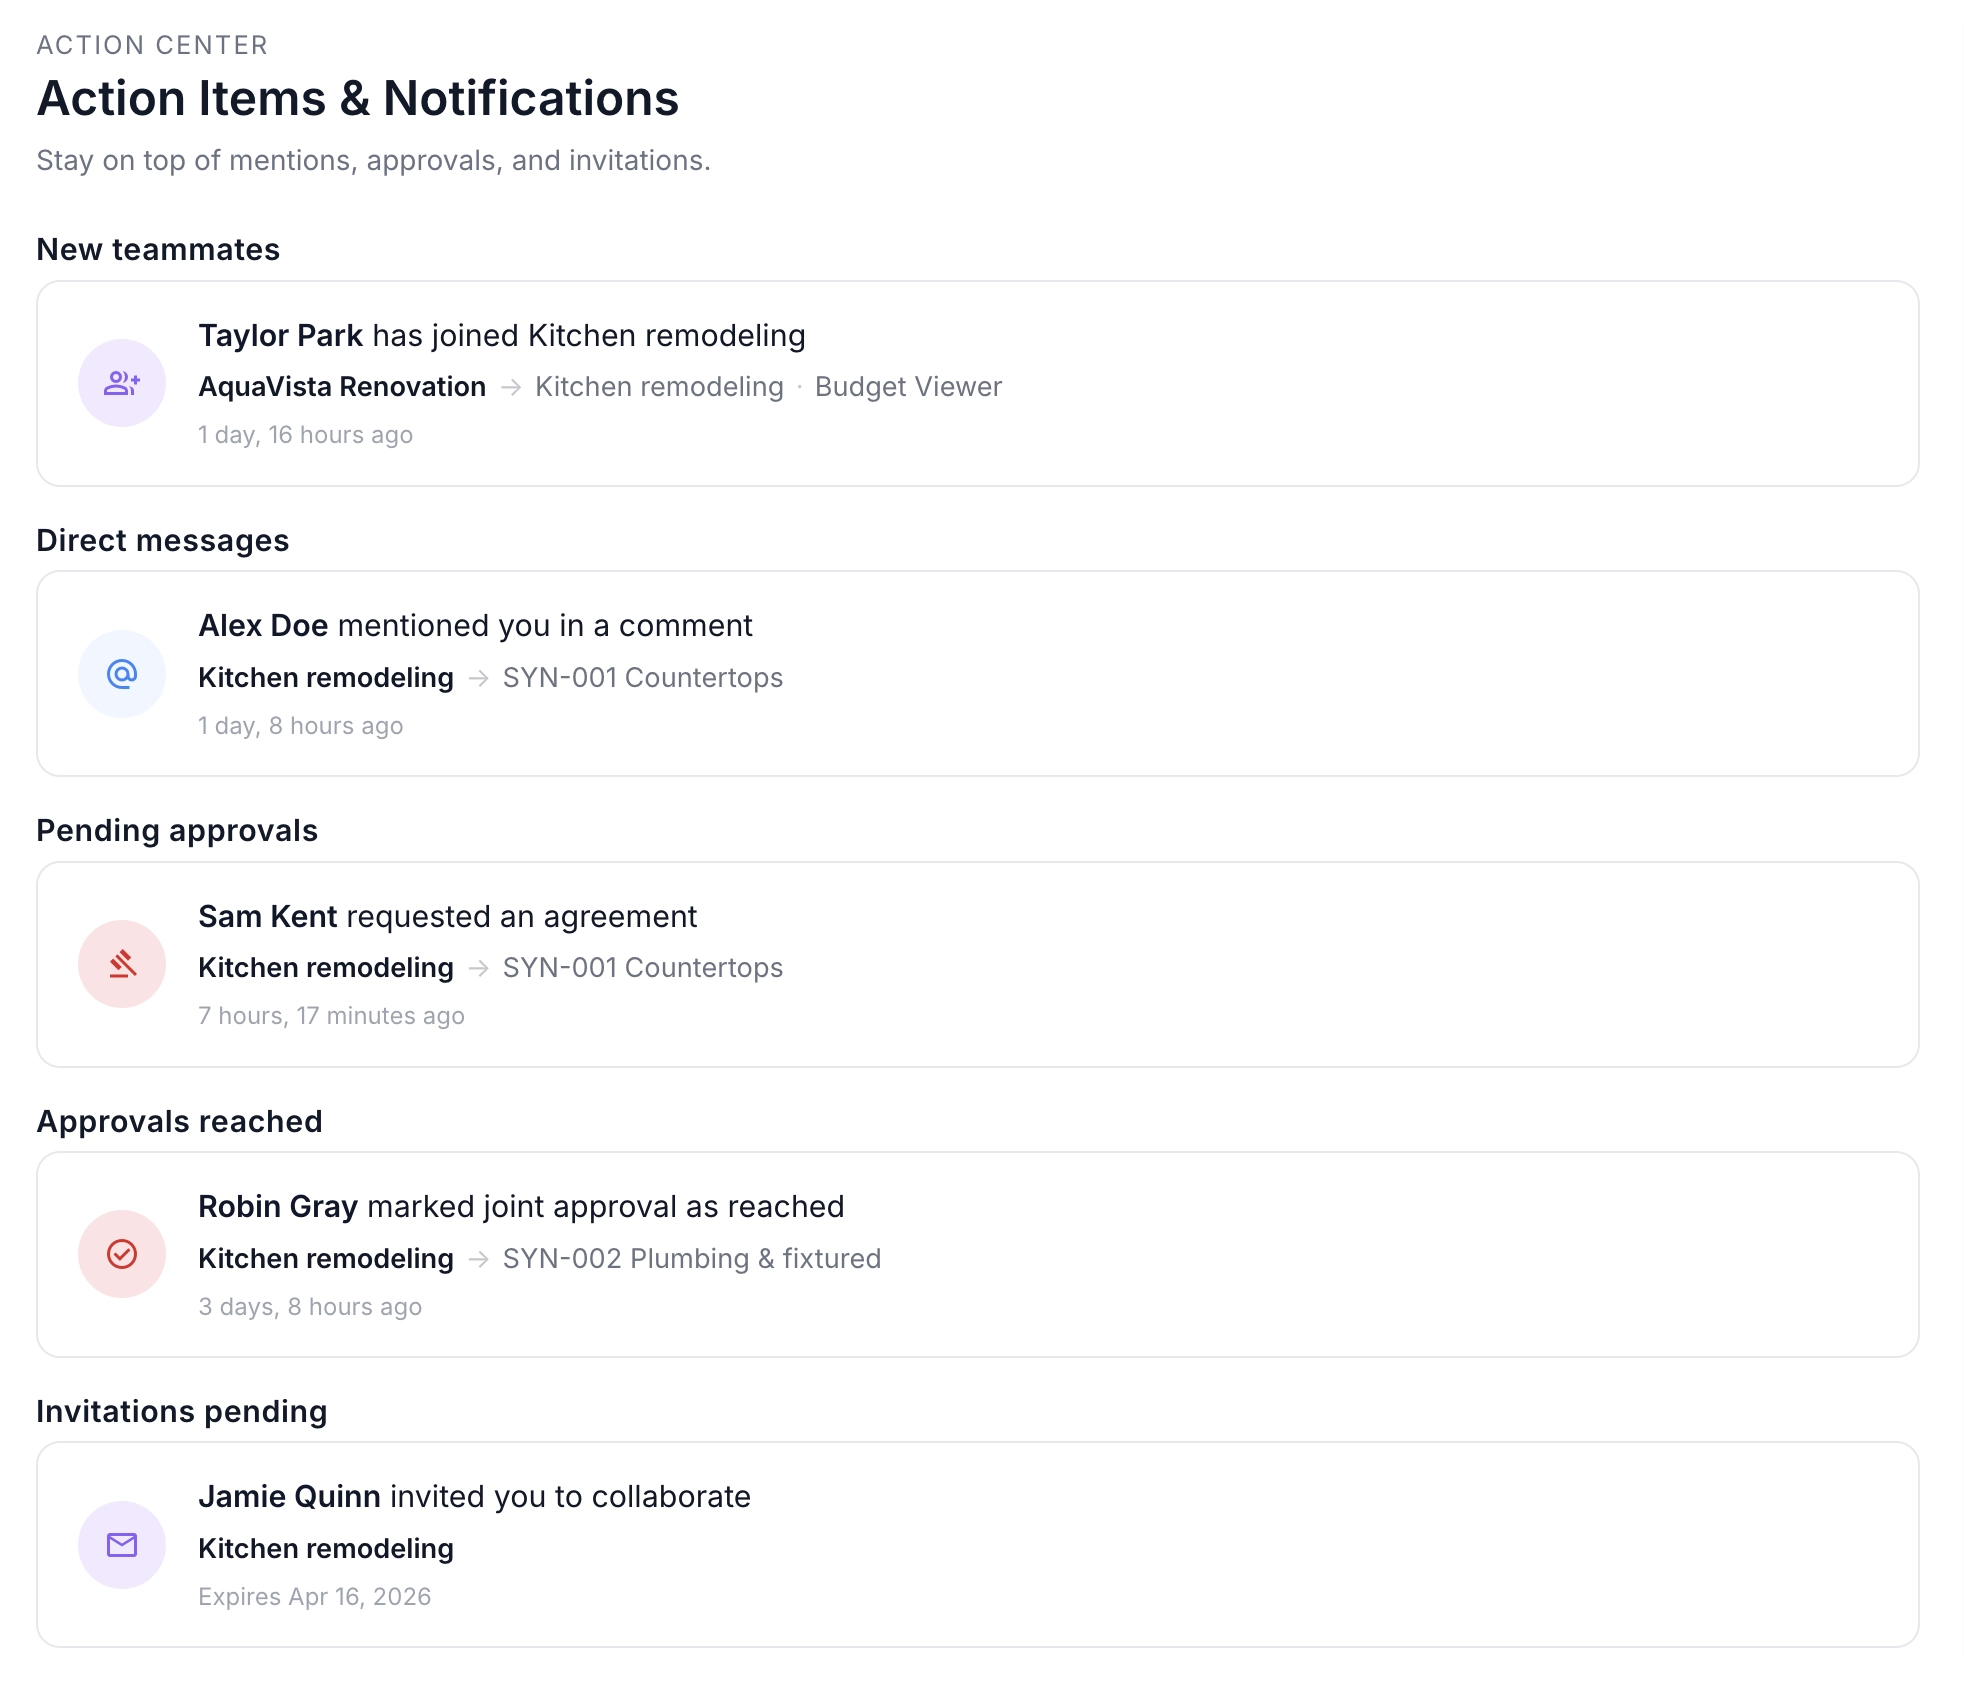The image size is (1964, 1684).
Task: Open the Robin Gray joint approval notification
Action: pos(978,1254)
